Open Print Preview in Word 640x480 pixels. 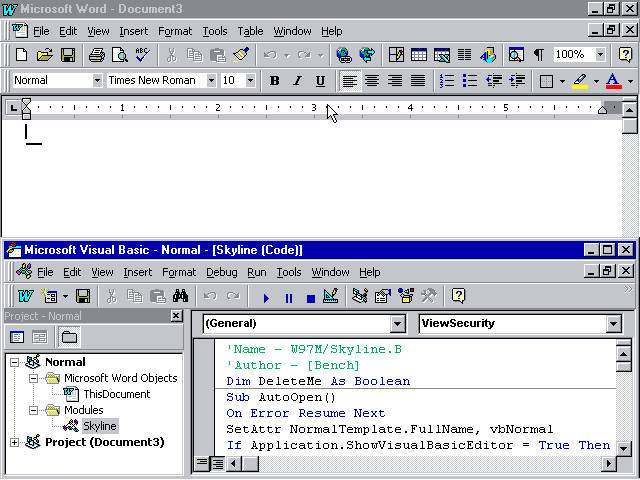click(120, 55)
